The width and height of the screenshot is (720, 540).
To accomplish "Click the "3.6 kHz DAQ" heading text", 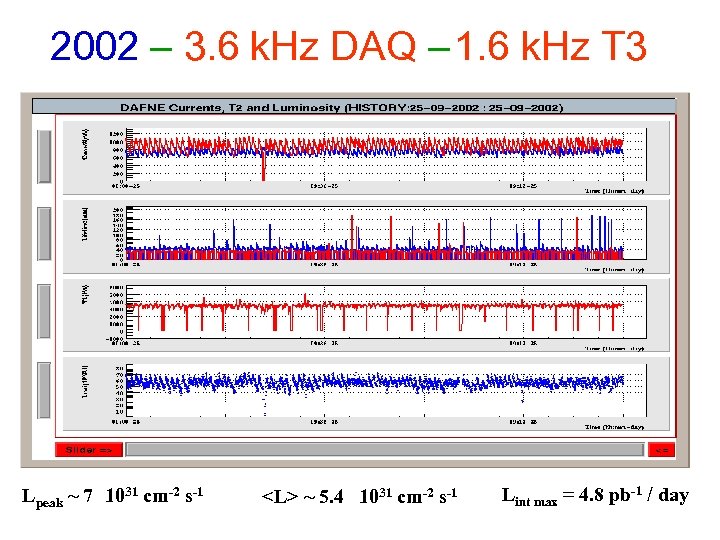I will pyautogui.click(x=301, y=46).
